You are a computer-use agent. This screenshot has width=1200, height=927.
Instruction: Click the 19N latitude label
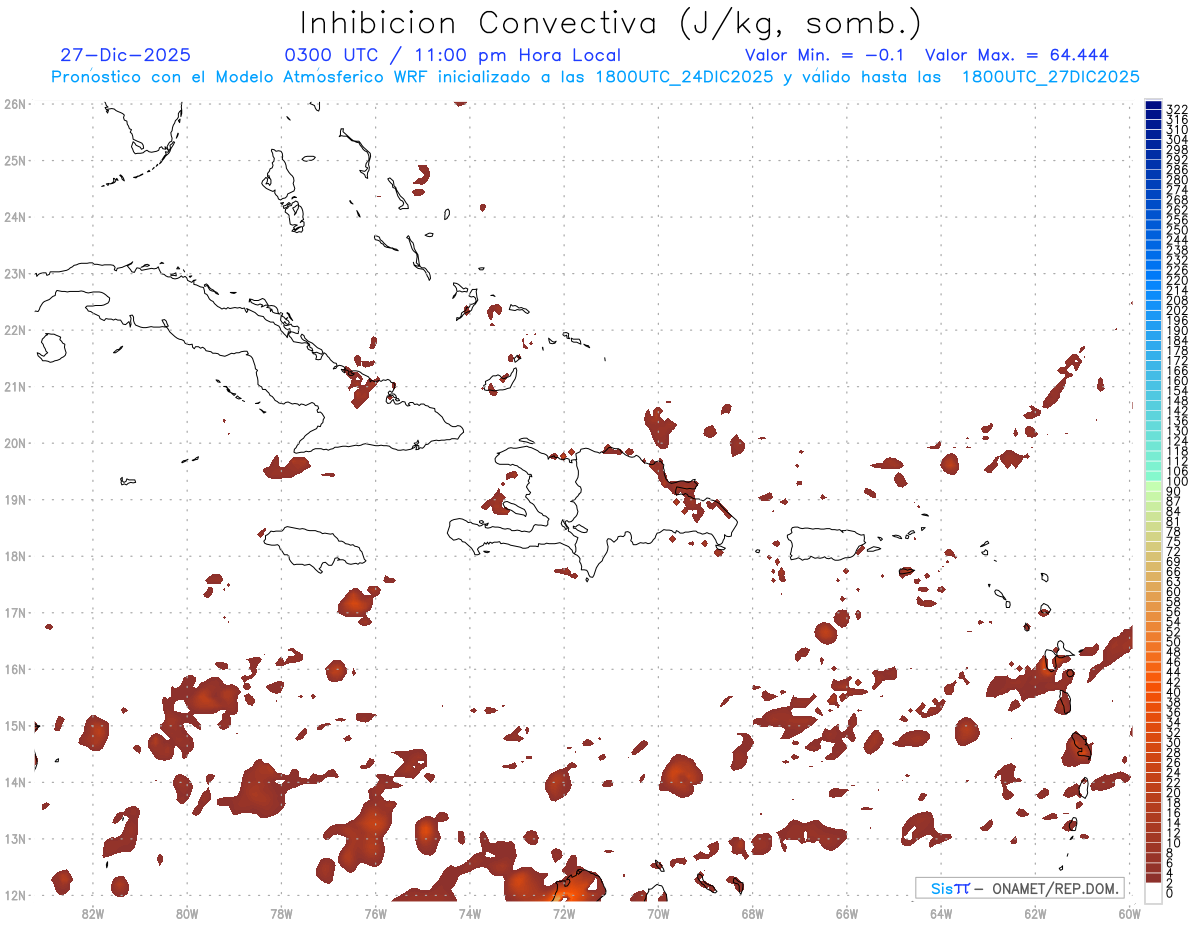click(x=15, y=499)
